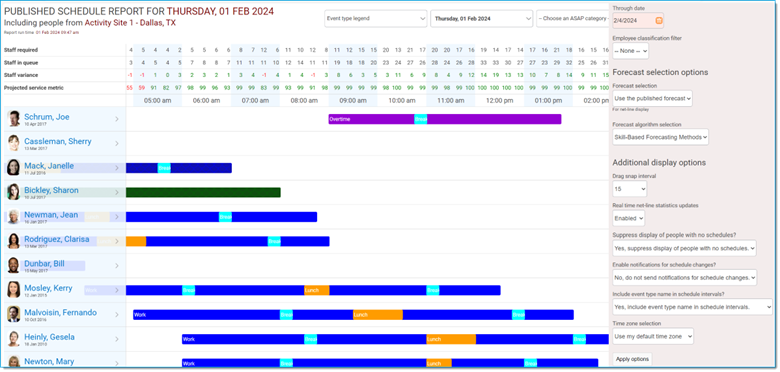Expand the chevron next to Schrum, Joe
Image resolution: width=780 pixels, height=372 pixels.
(117, 119)
